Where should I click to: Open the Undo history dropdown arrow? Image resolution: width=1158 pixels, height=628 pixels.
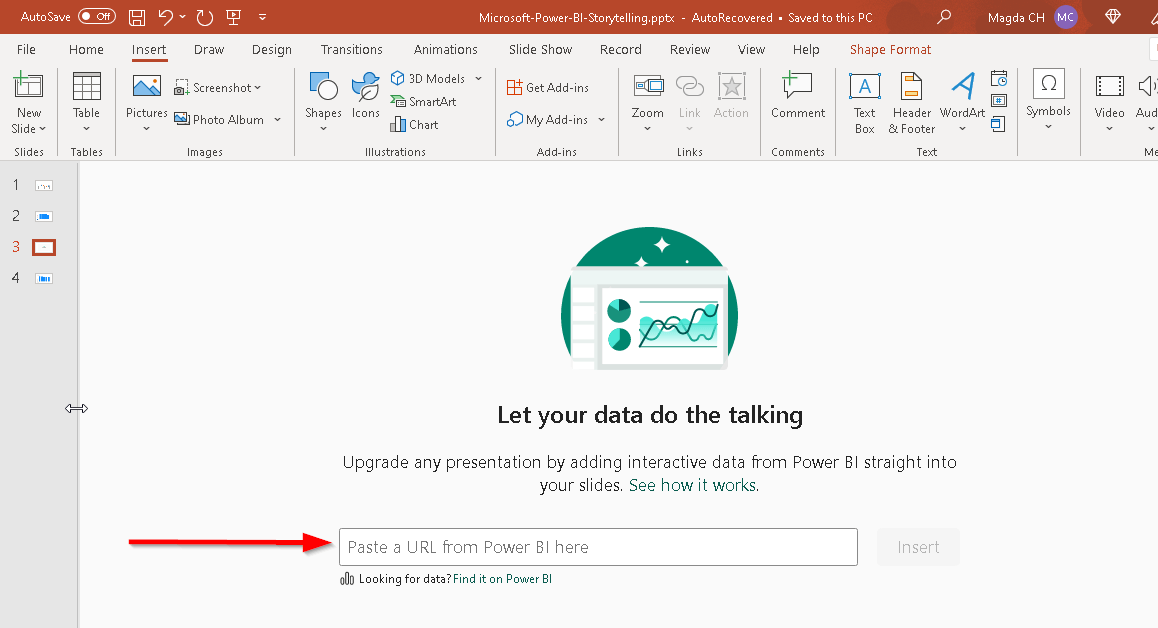(182, 16)
